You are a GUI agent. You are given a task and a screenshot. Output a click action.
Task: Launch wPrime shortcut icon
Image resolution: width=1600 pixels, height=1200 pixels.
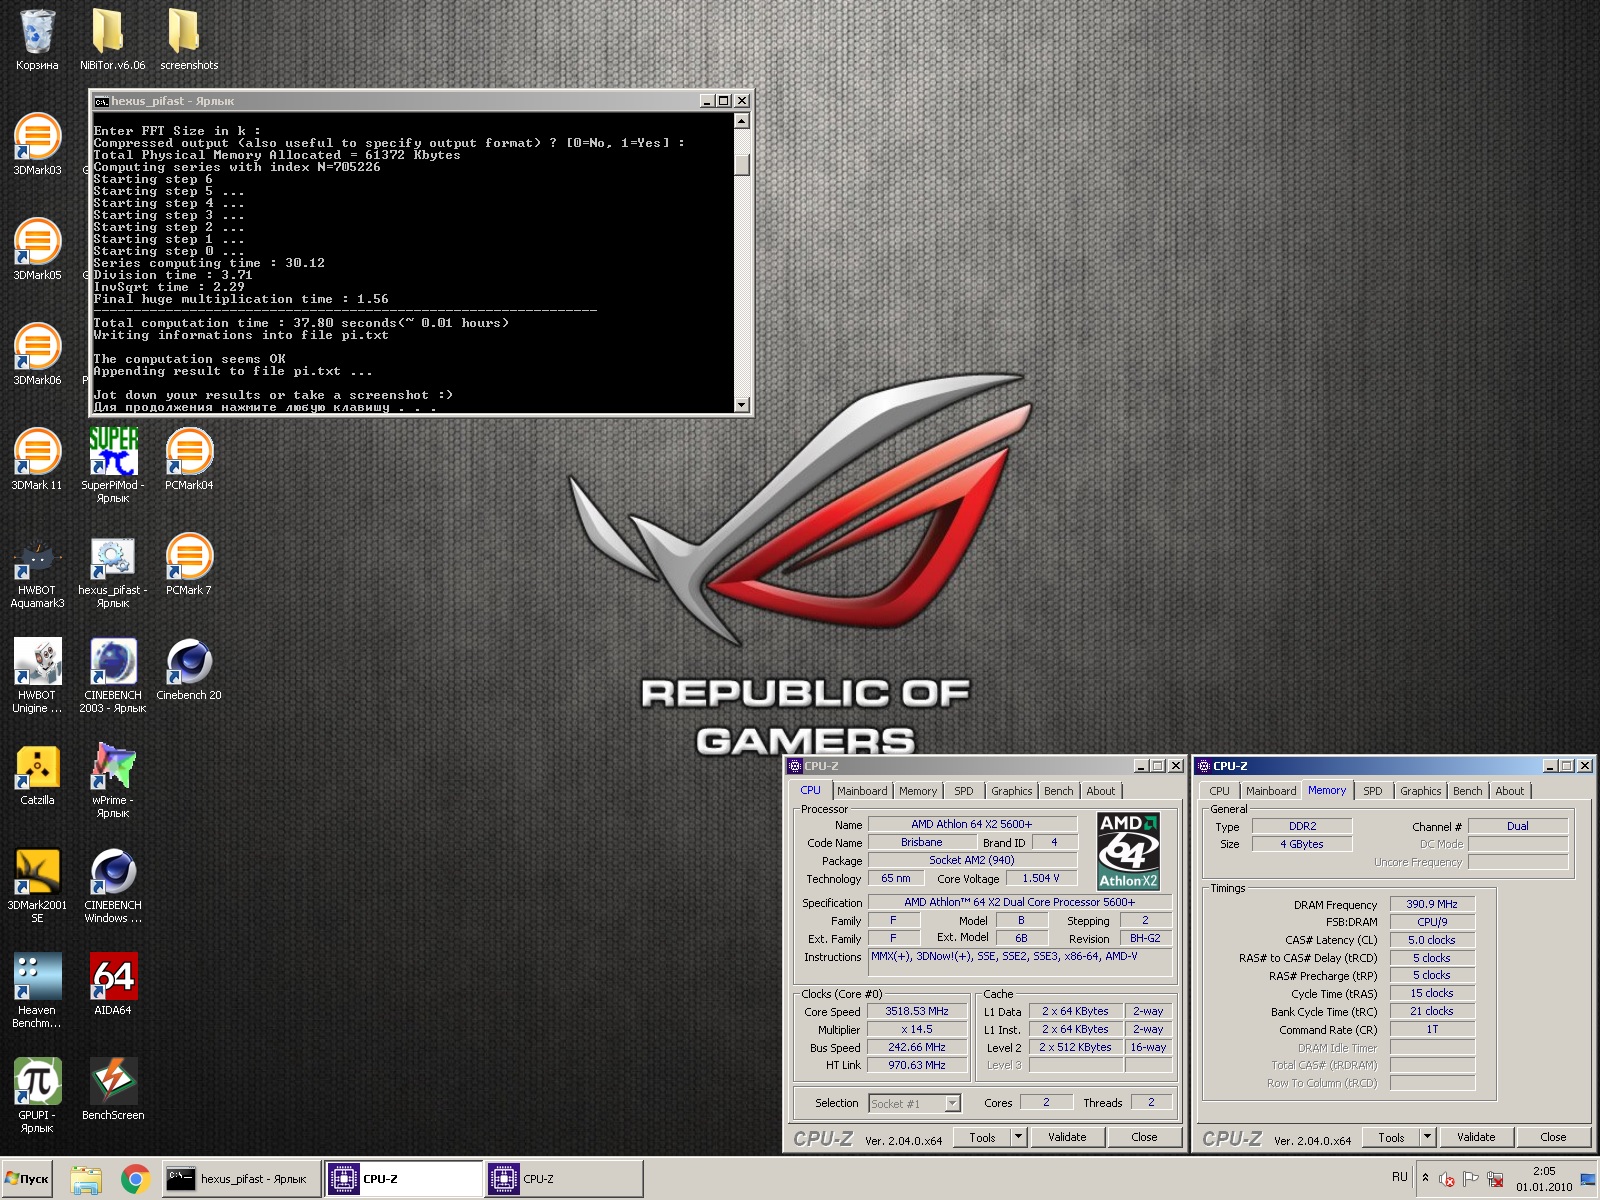113,782
